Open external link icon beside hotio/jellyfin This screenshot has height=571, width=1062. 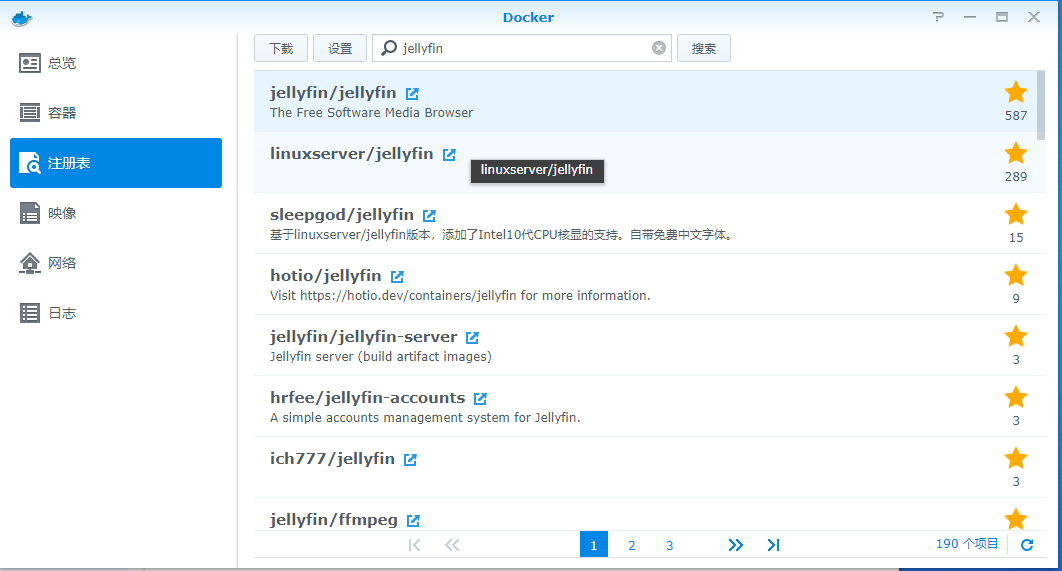(397, 276)
